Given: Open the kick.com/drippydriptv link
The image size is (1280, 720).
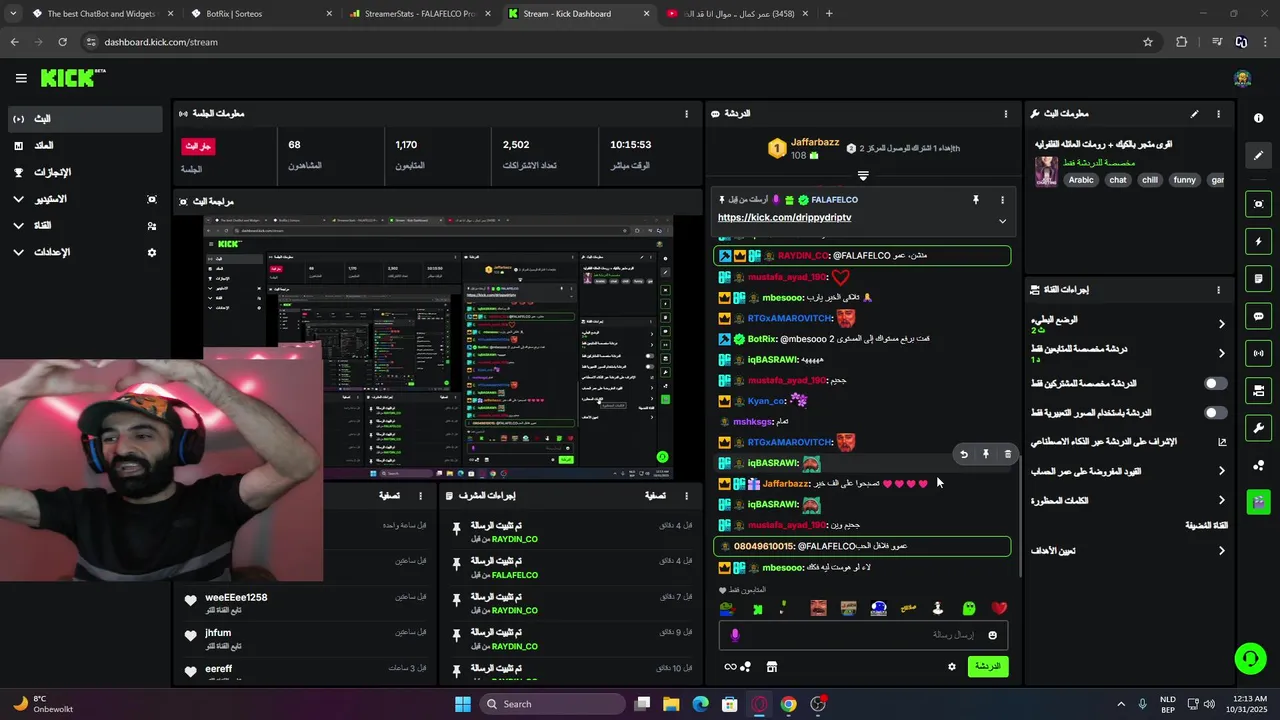Looking at the screenshot, I should click(x=784, y=217).
